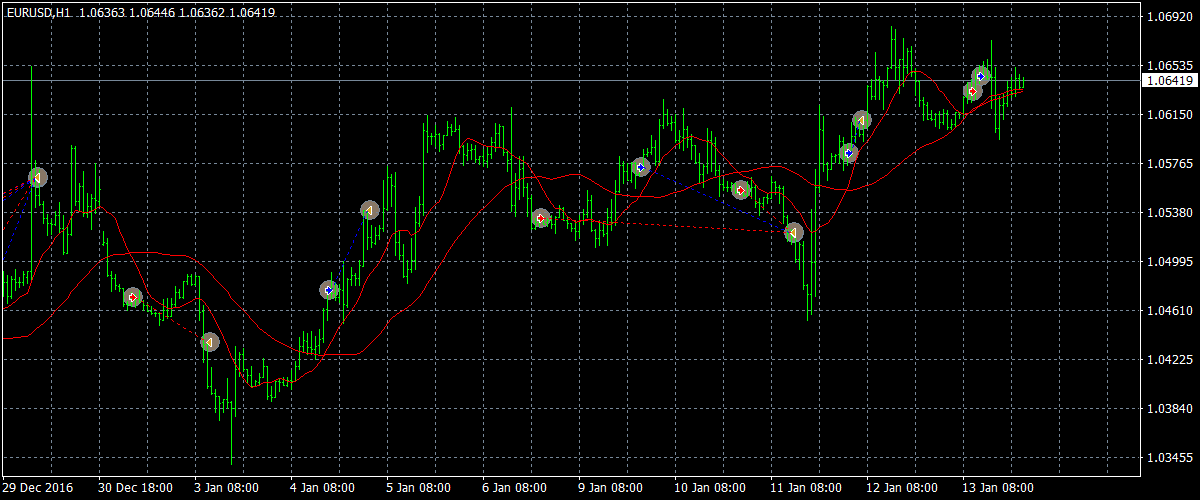
Task: Click the 1.05380 price axis label
Action: [1170, 213]
